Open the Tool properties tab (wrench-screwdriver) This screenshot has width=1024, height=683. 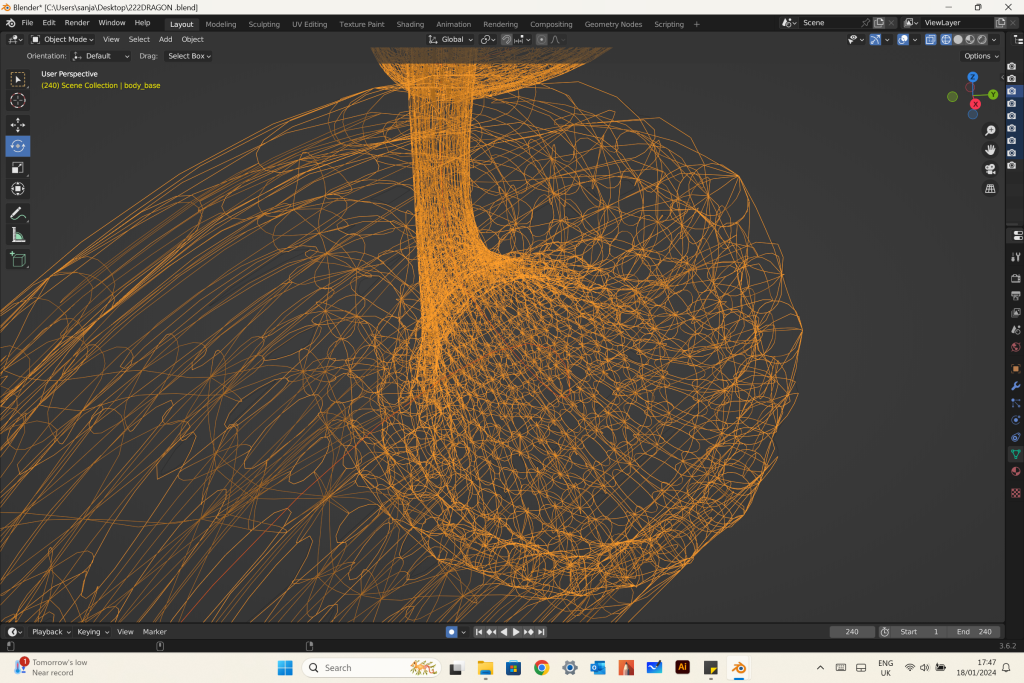tap(1016, 257)
